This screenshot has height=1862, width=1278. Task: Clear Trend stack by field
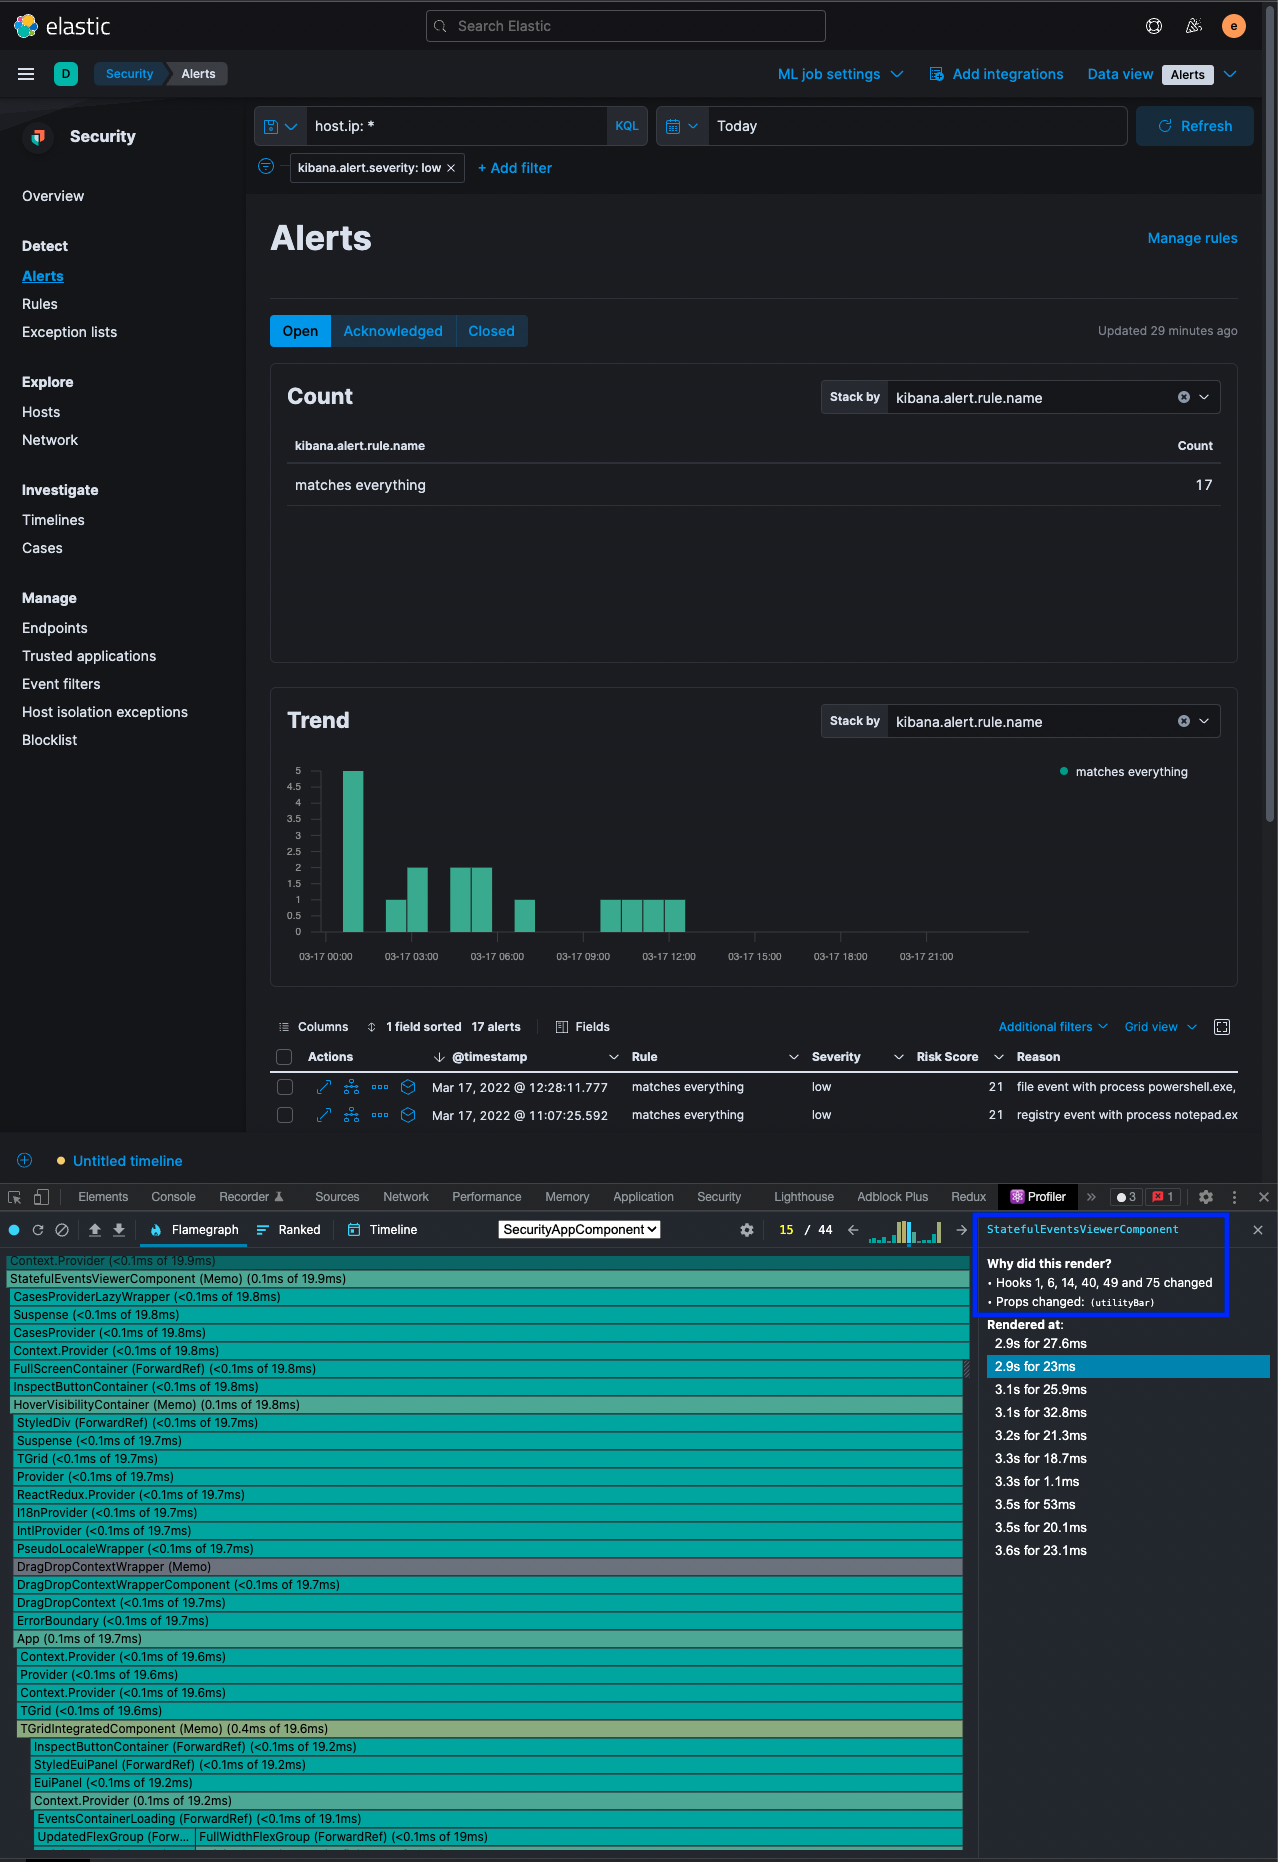(1184, 721)
